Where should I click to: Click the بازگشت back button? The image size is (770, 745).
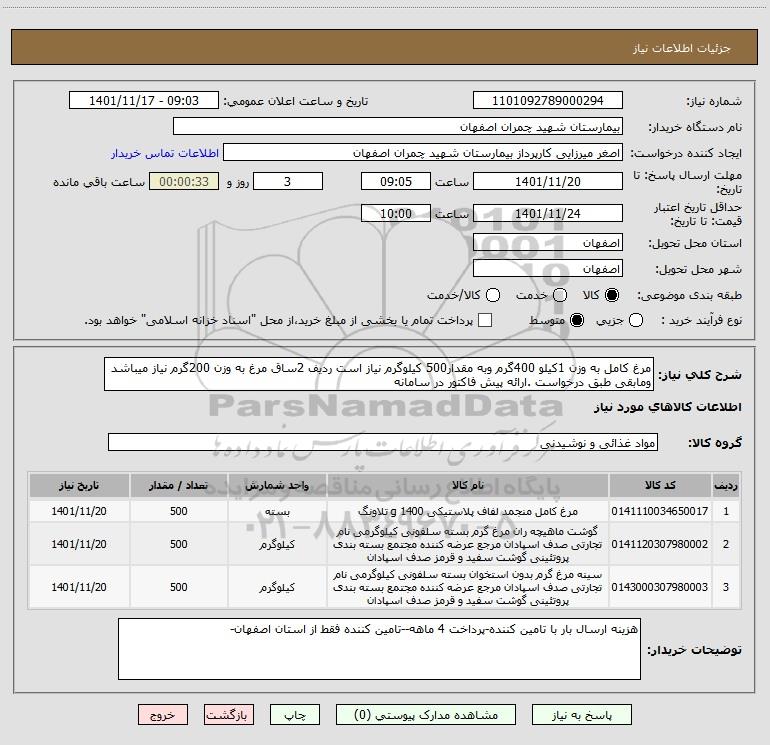pos(229,715)
